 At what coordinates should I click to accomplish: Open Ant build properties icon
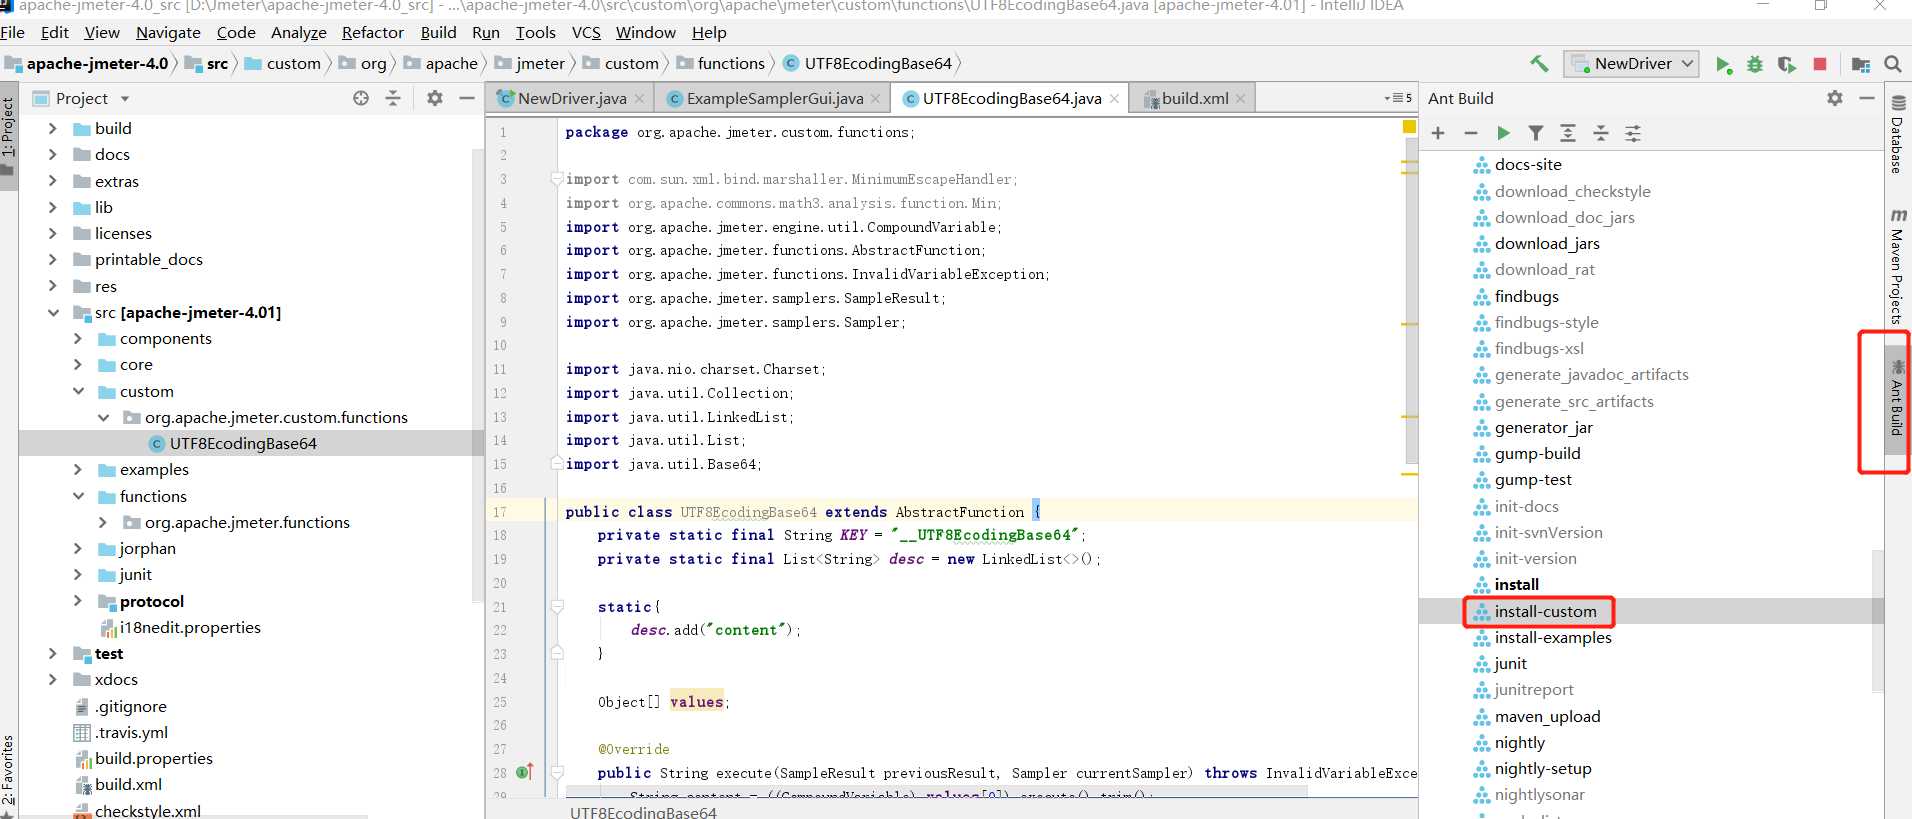pyautogui.click(x=1633, y=133)
